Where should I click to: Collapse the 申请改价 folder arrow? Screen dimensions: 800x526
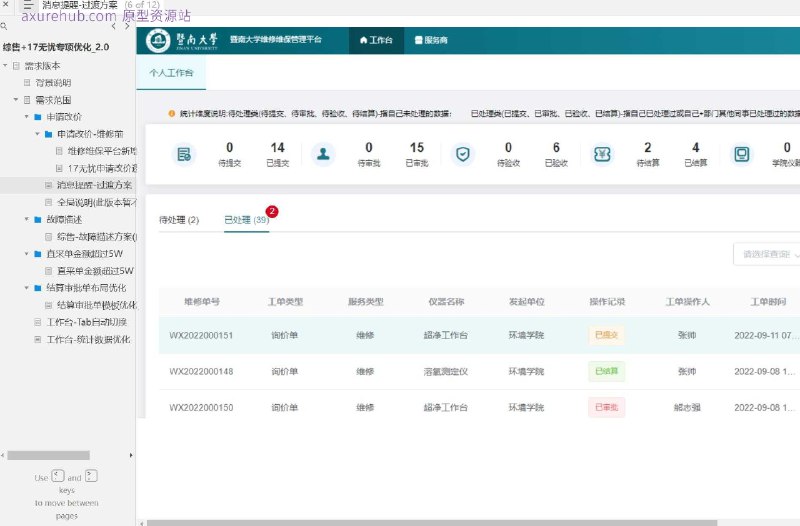27,117
